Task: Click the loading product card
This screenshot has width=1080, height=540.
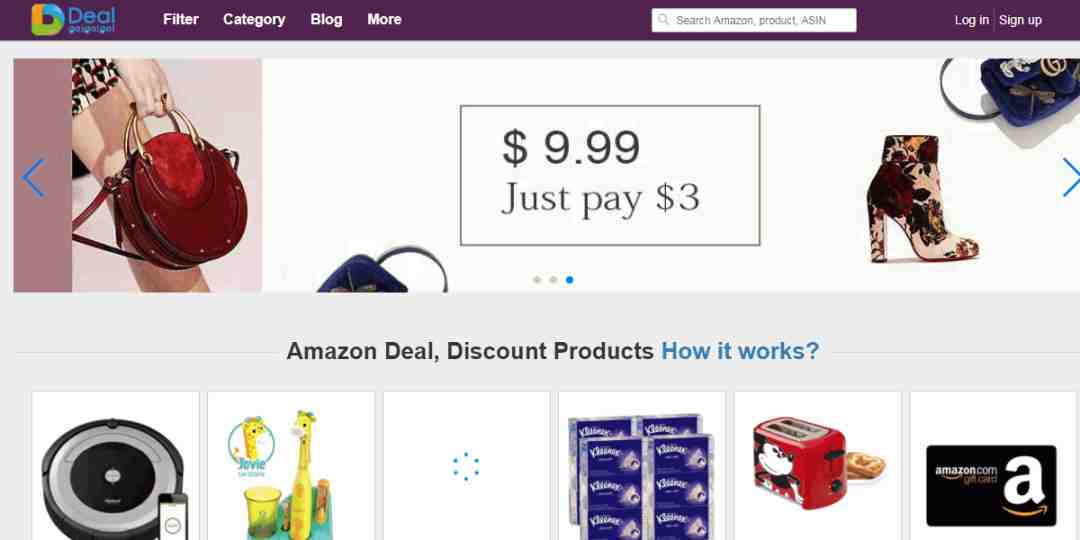Action: pos(466,466)
